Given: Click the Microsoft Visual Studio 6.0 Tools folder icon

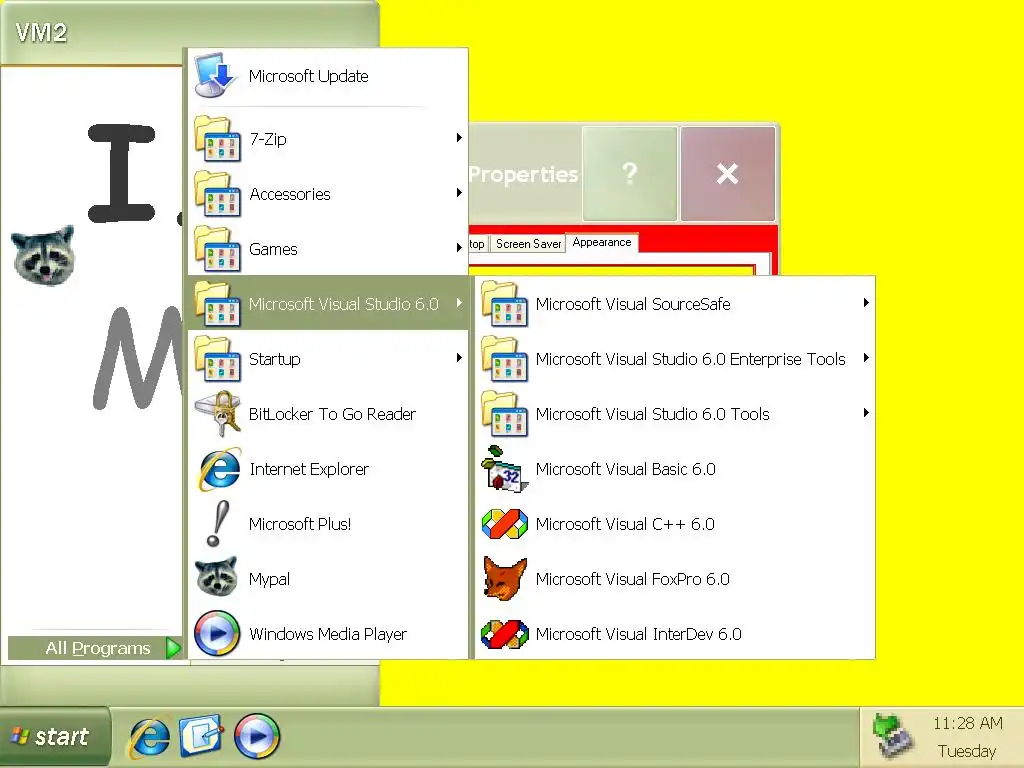Looking at the screenshot, I should coord(505,413).
